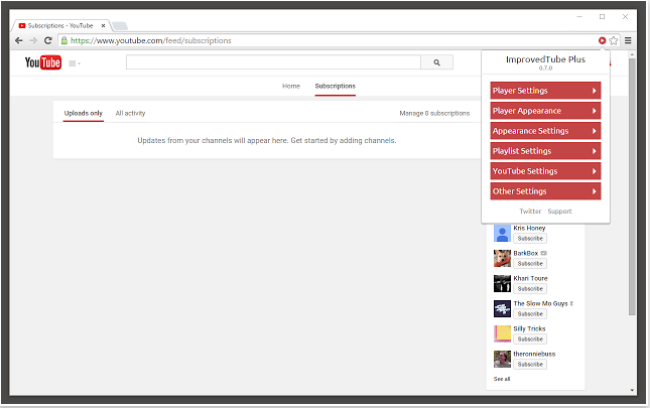650x408 pixels.
Task: Click the search magnifier button
Action: point(437,62)
